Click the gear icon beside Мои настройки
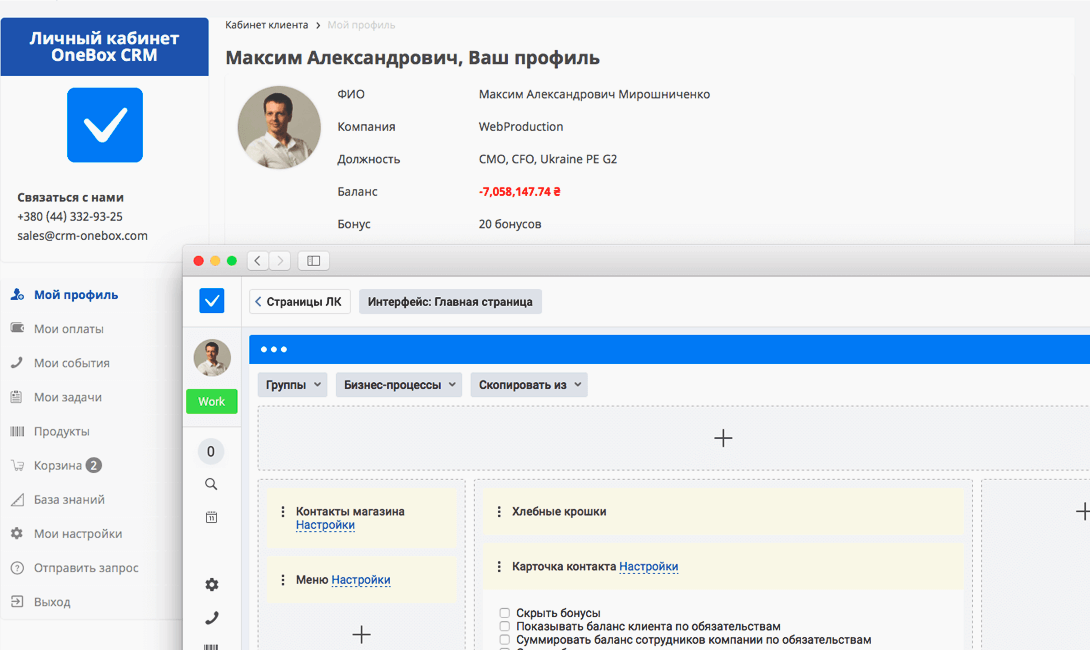 (17, 533)
